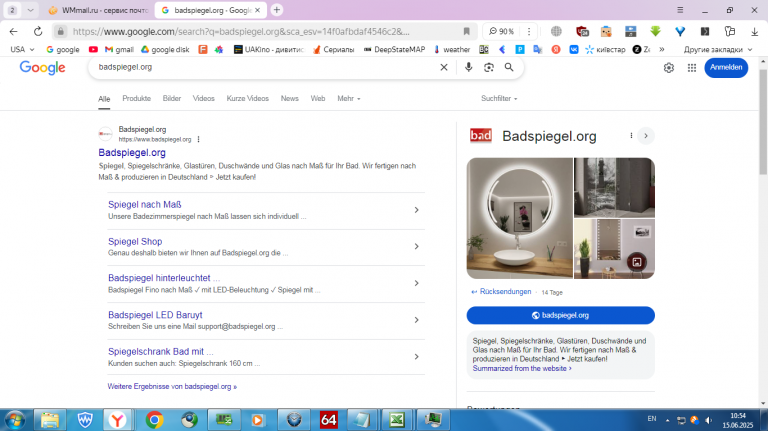The width and height of the screenshot is (768, 431).
Task: Switch to Produkte results tab
Action: 137,98
